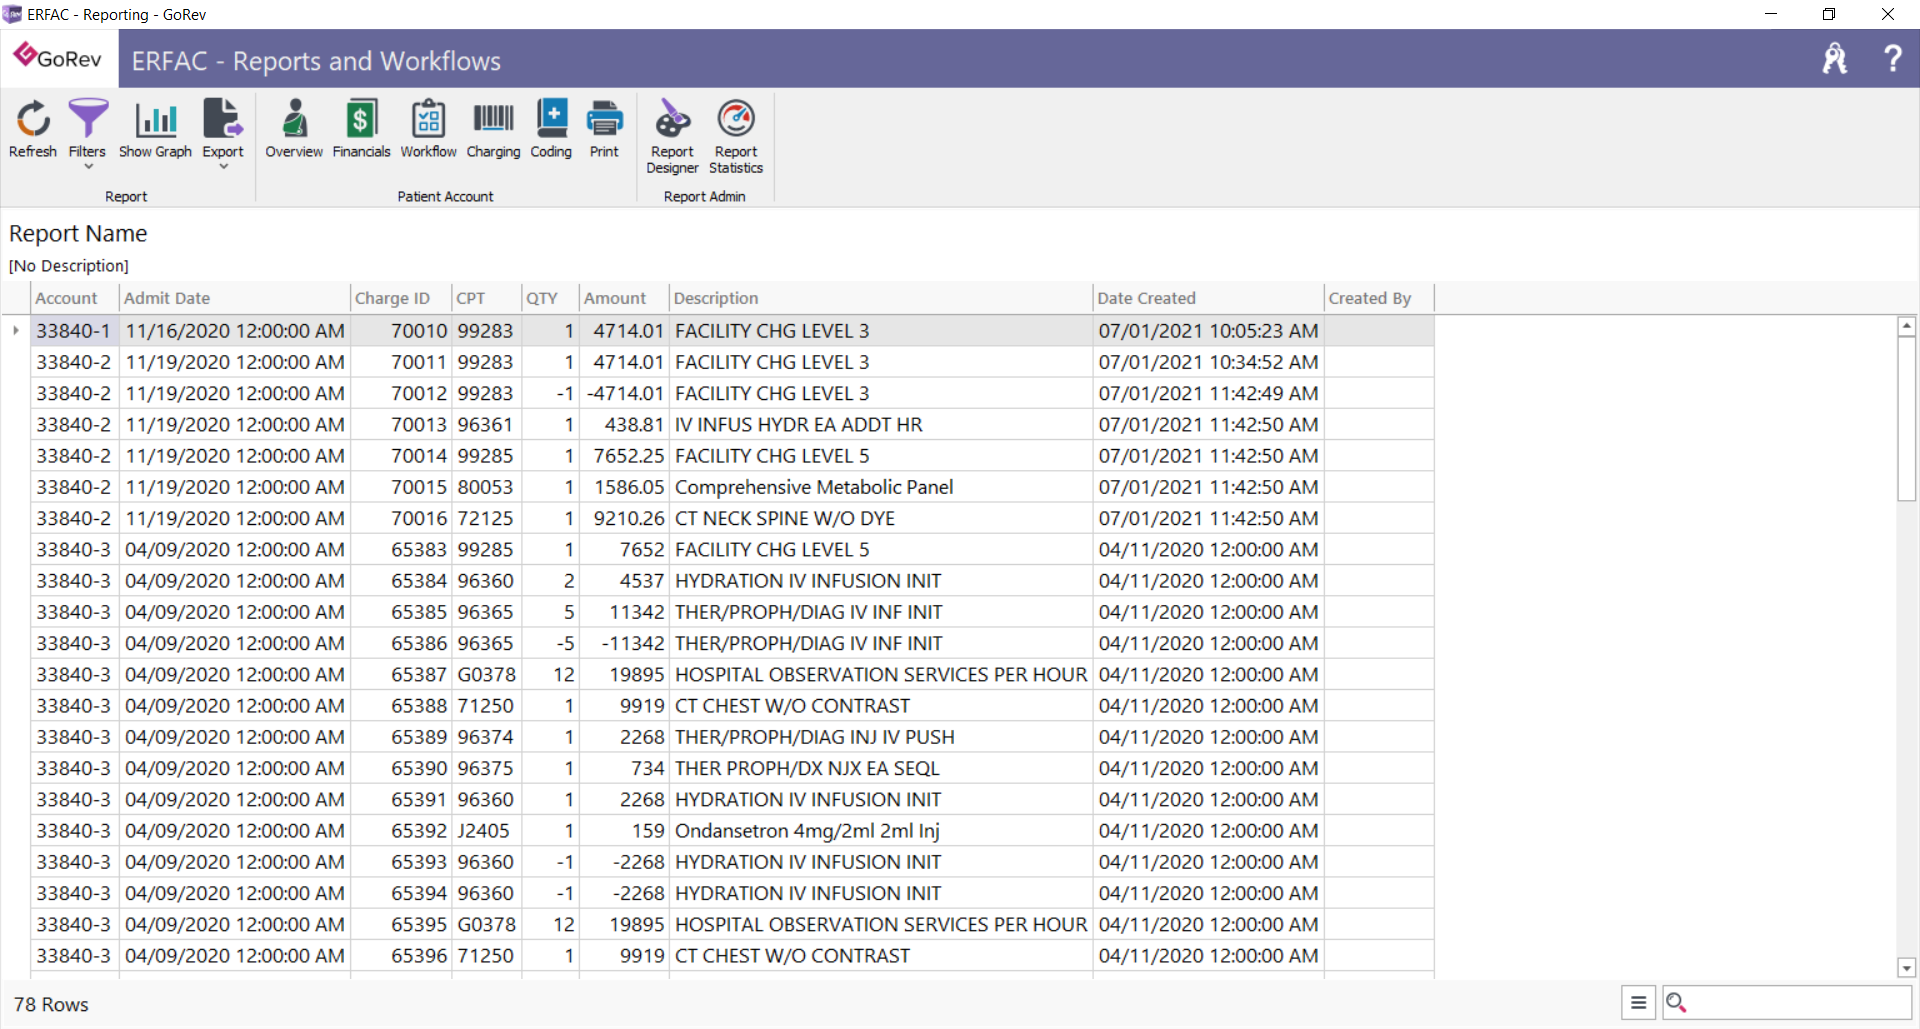This screenshot has height=1029, width=1920.
Task: Sort by the Amount column header
Action: [x=624, y=298]
